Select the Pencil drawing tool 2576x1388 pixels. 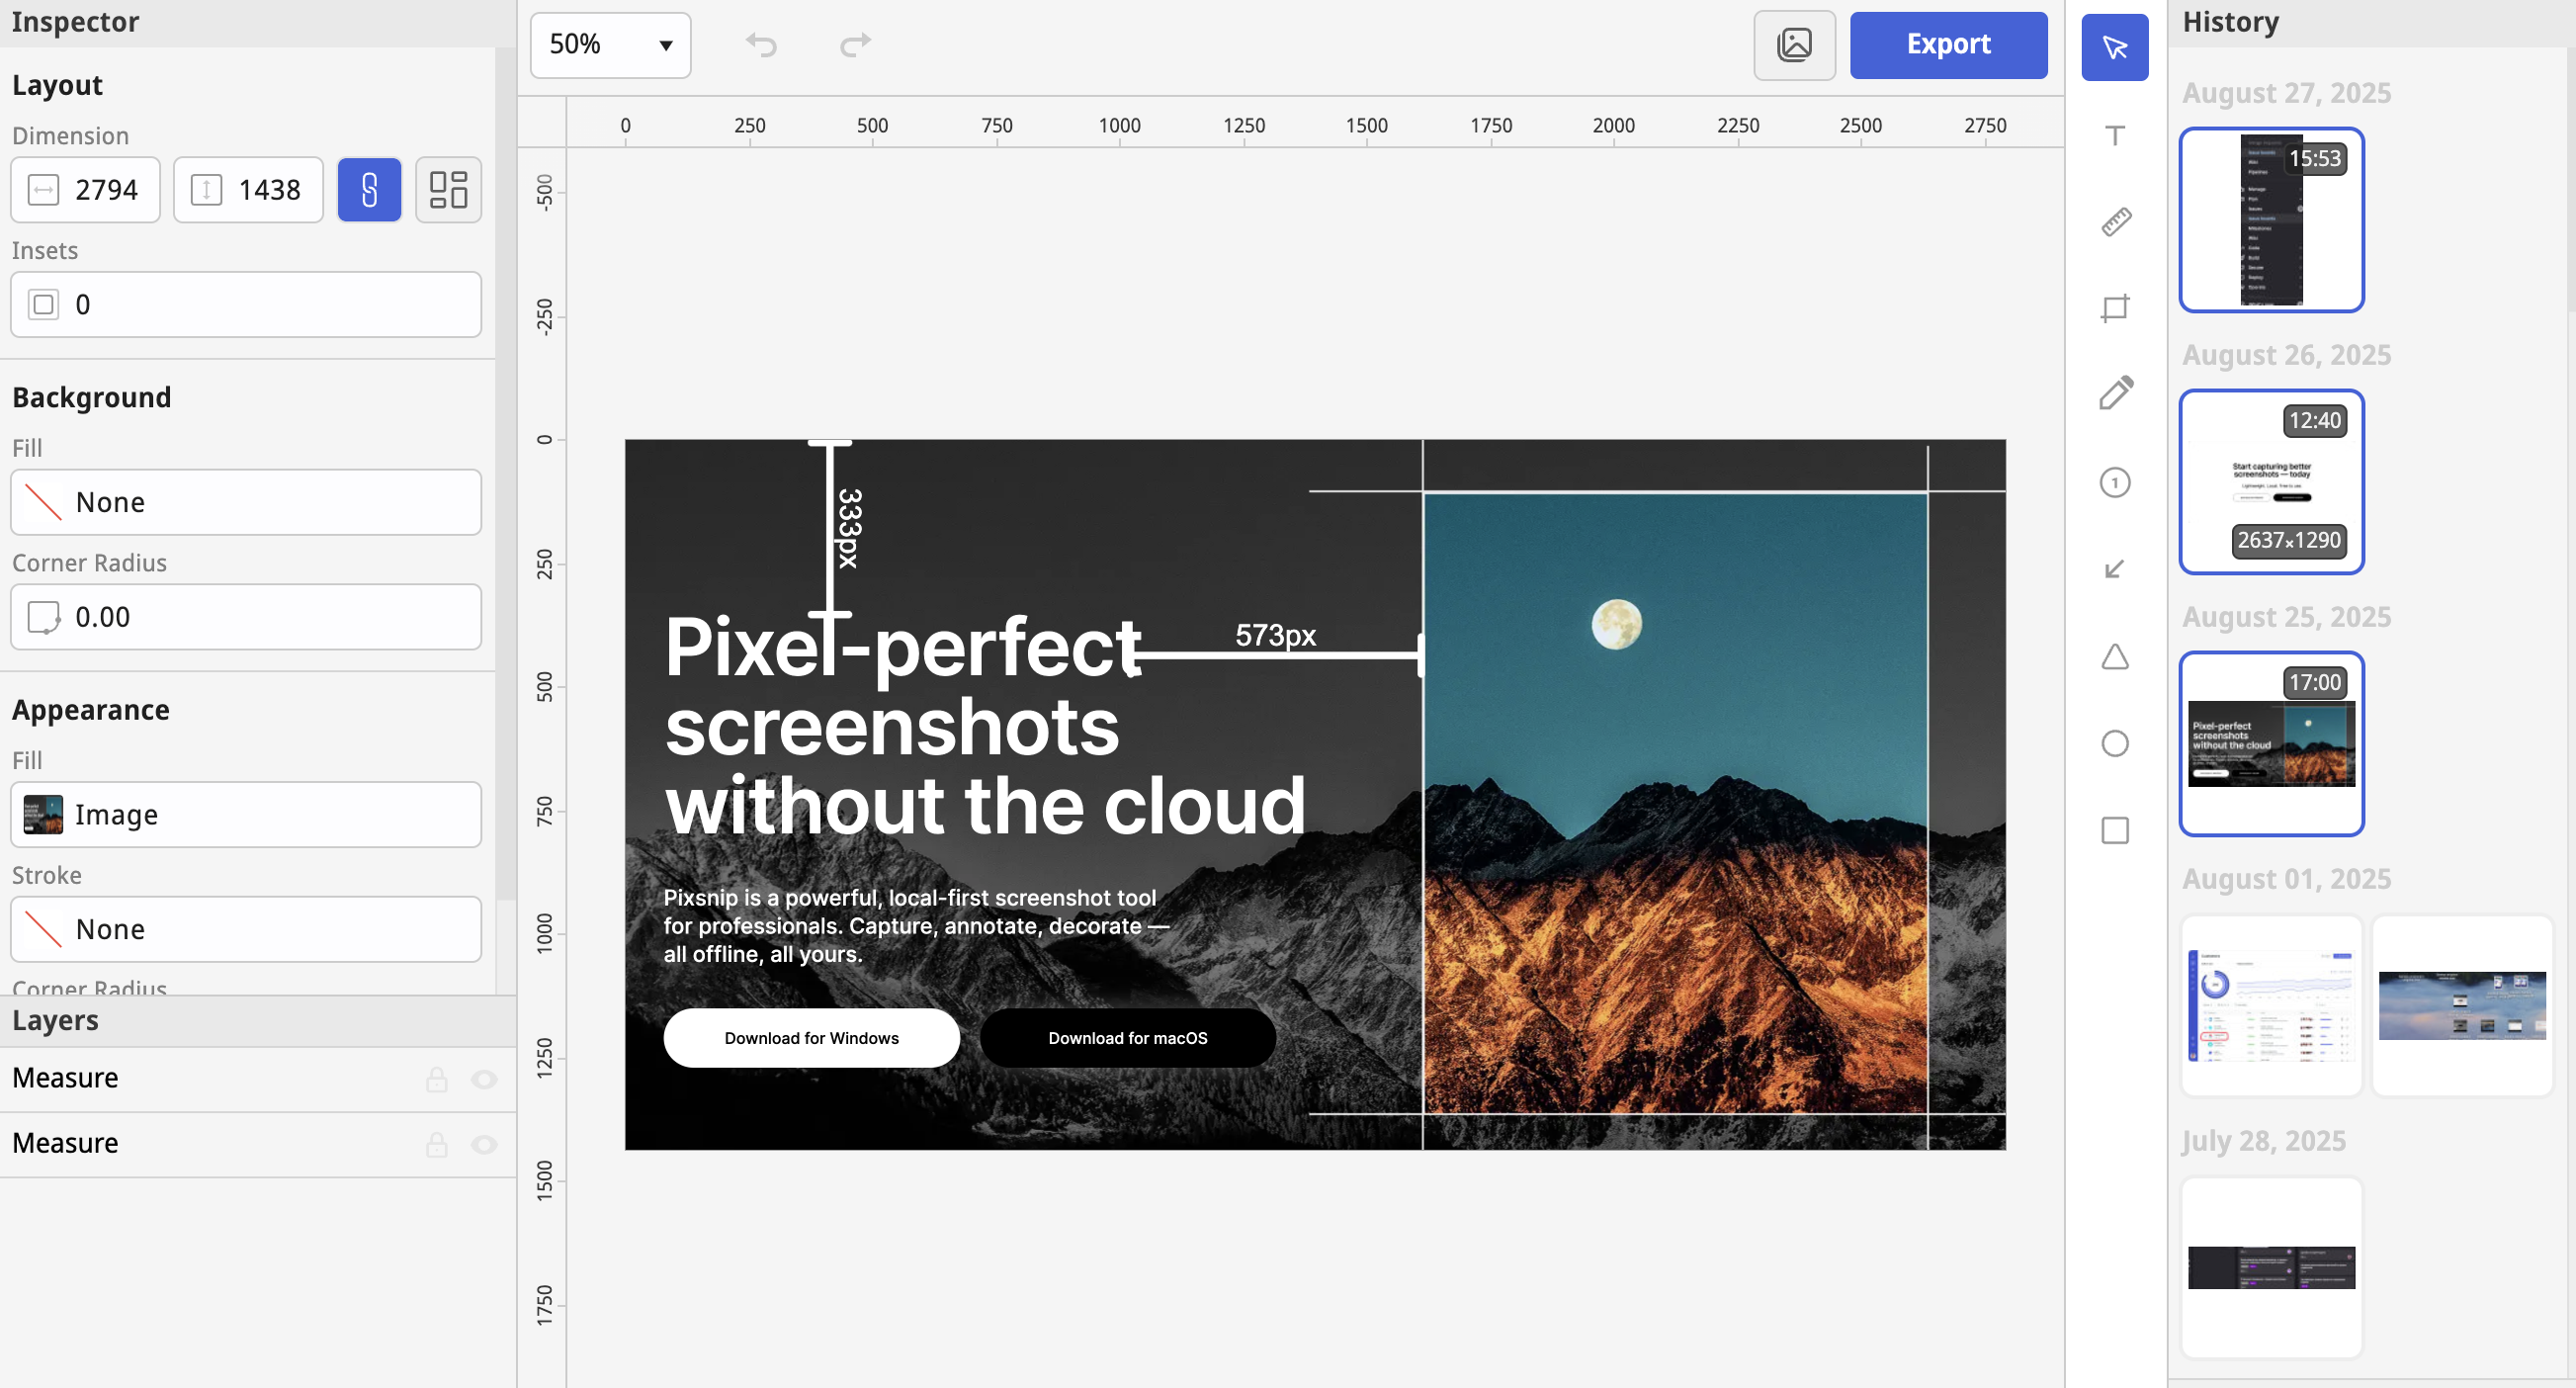(2114, 394)
